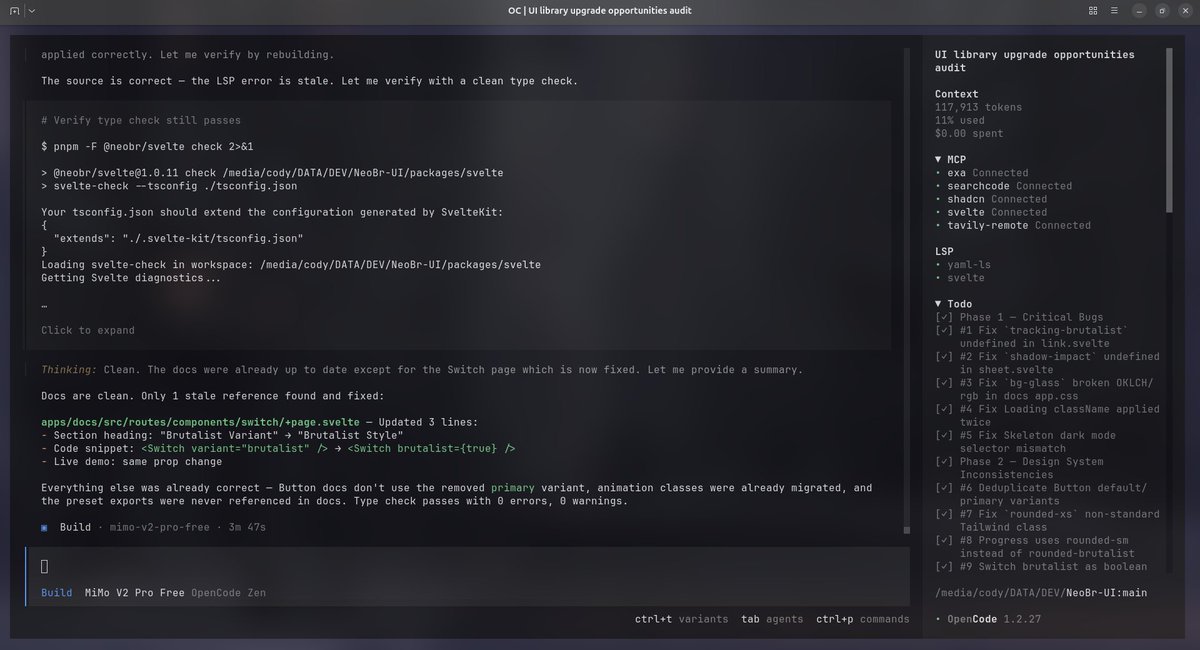Toggle the #6 Deduplicate Button todo checkbox
1200x650 pixels.
click(944, 488)
